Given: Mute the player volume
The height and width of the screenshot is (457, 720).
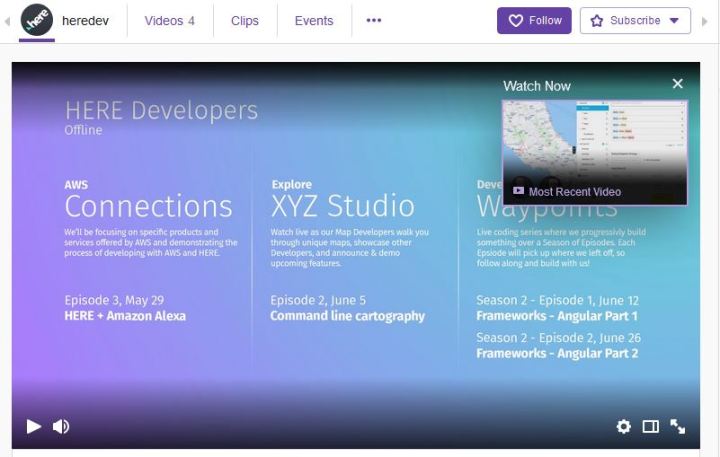Looking at the screenshot, I should 61,426.
